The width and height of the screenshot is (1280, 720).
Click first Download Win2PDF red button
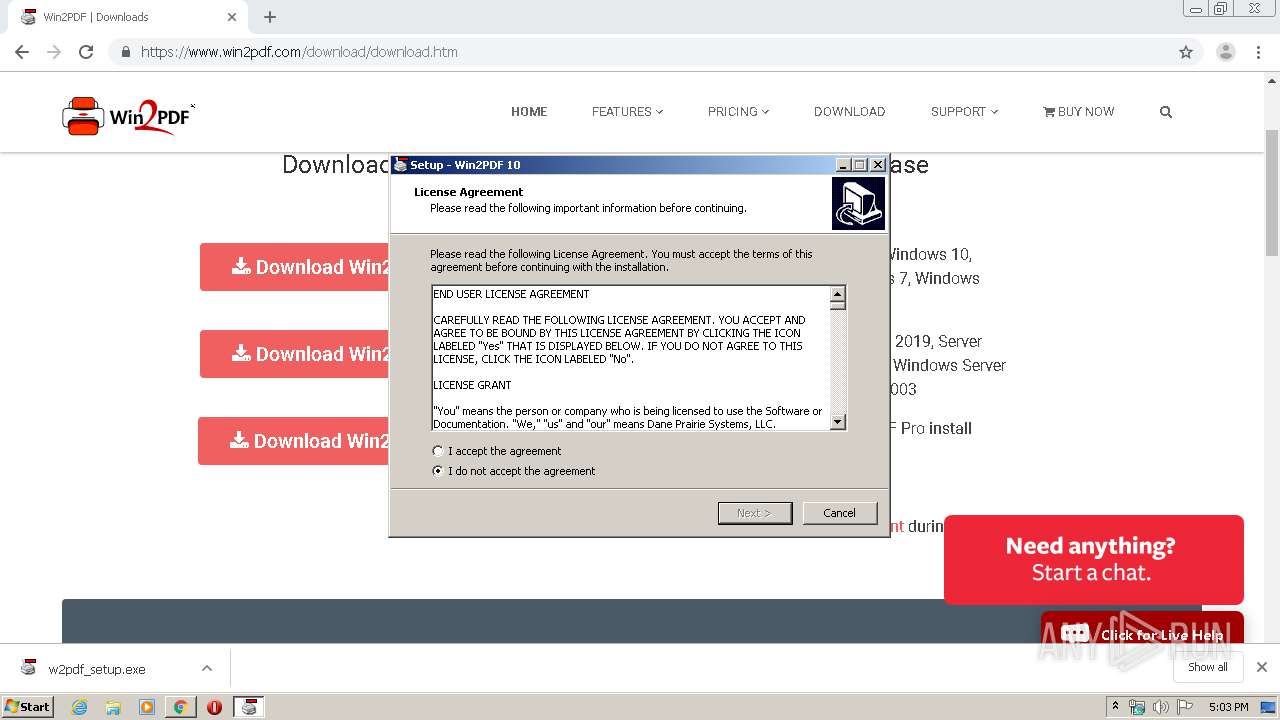tap(294, 267)
